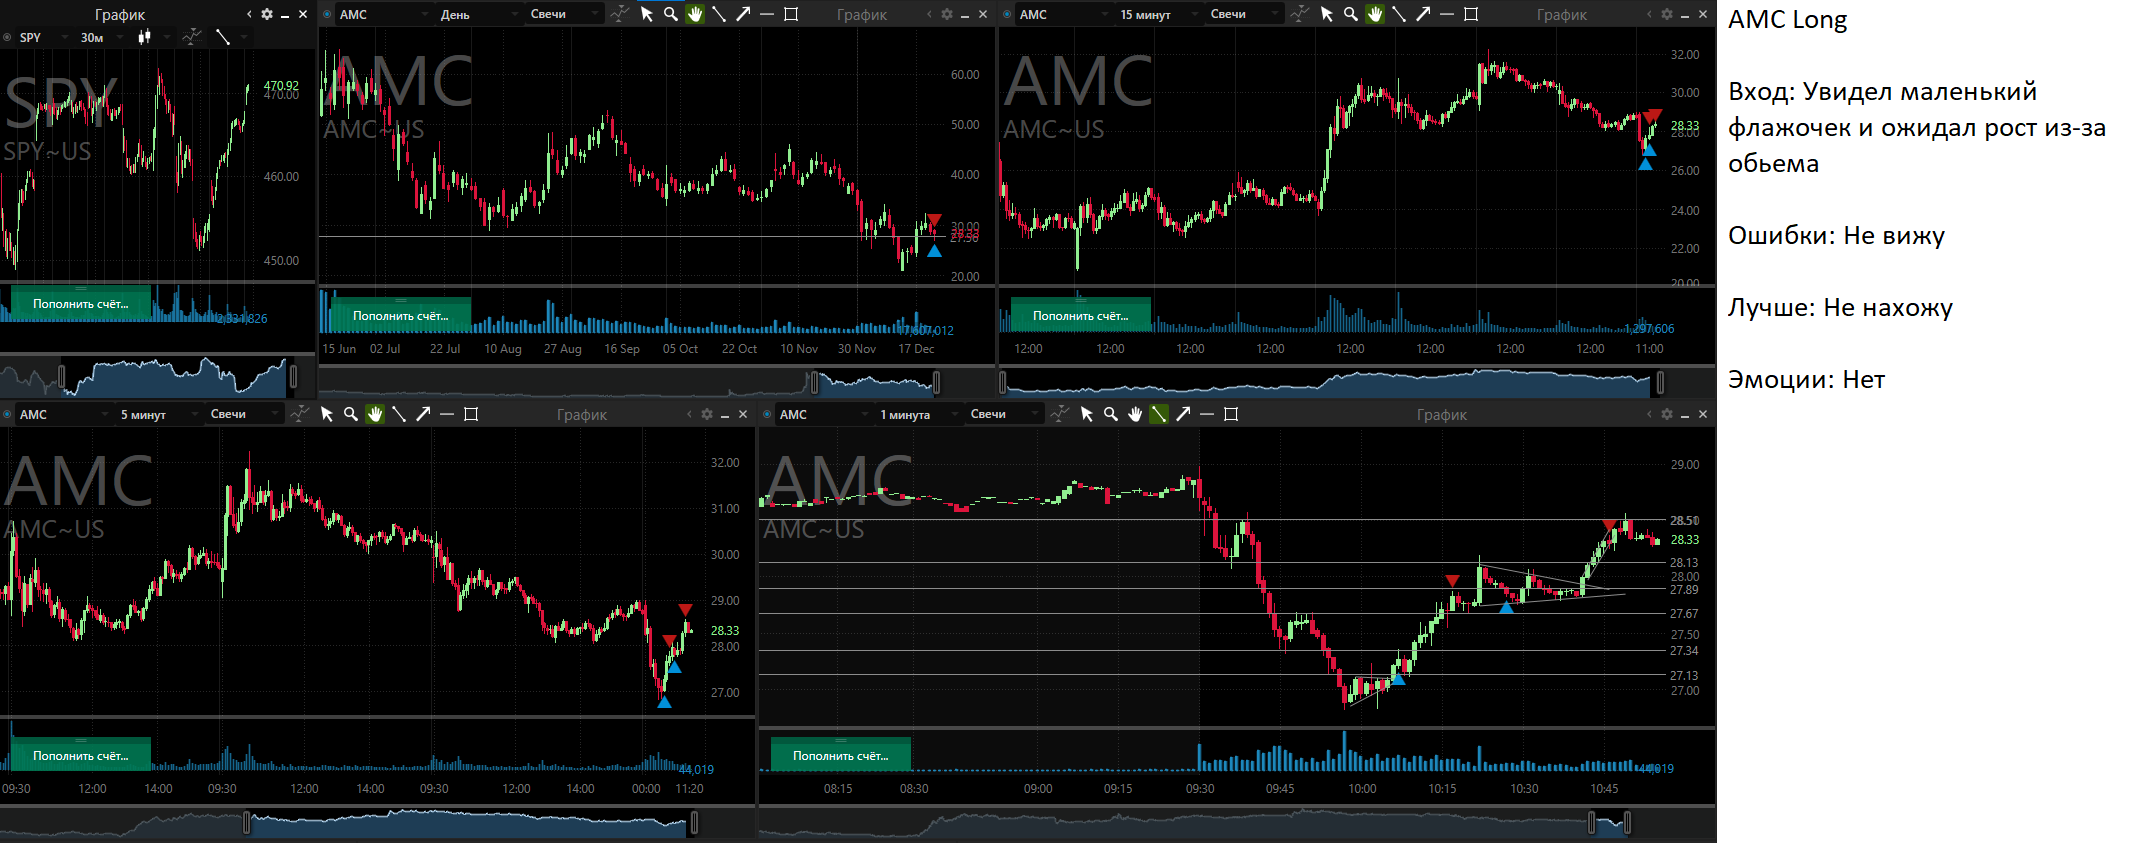Open 15 минут timeframe dropdown

click(x=1160, y=14)
